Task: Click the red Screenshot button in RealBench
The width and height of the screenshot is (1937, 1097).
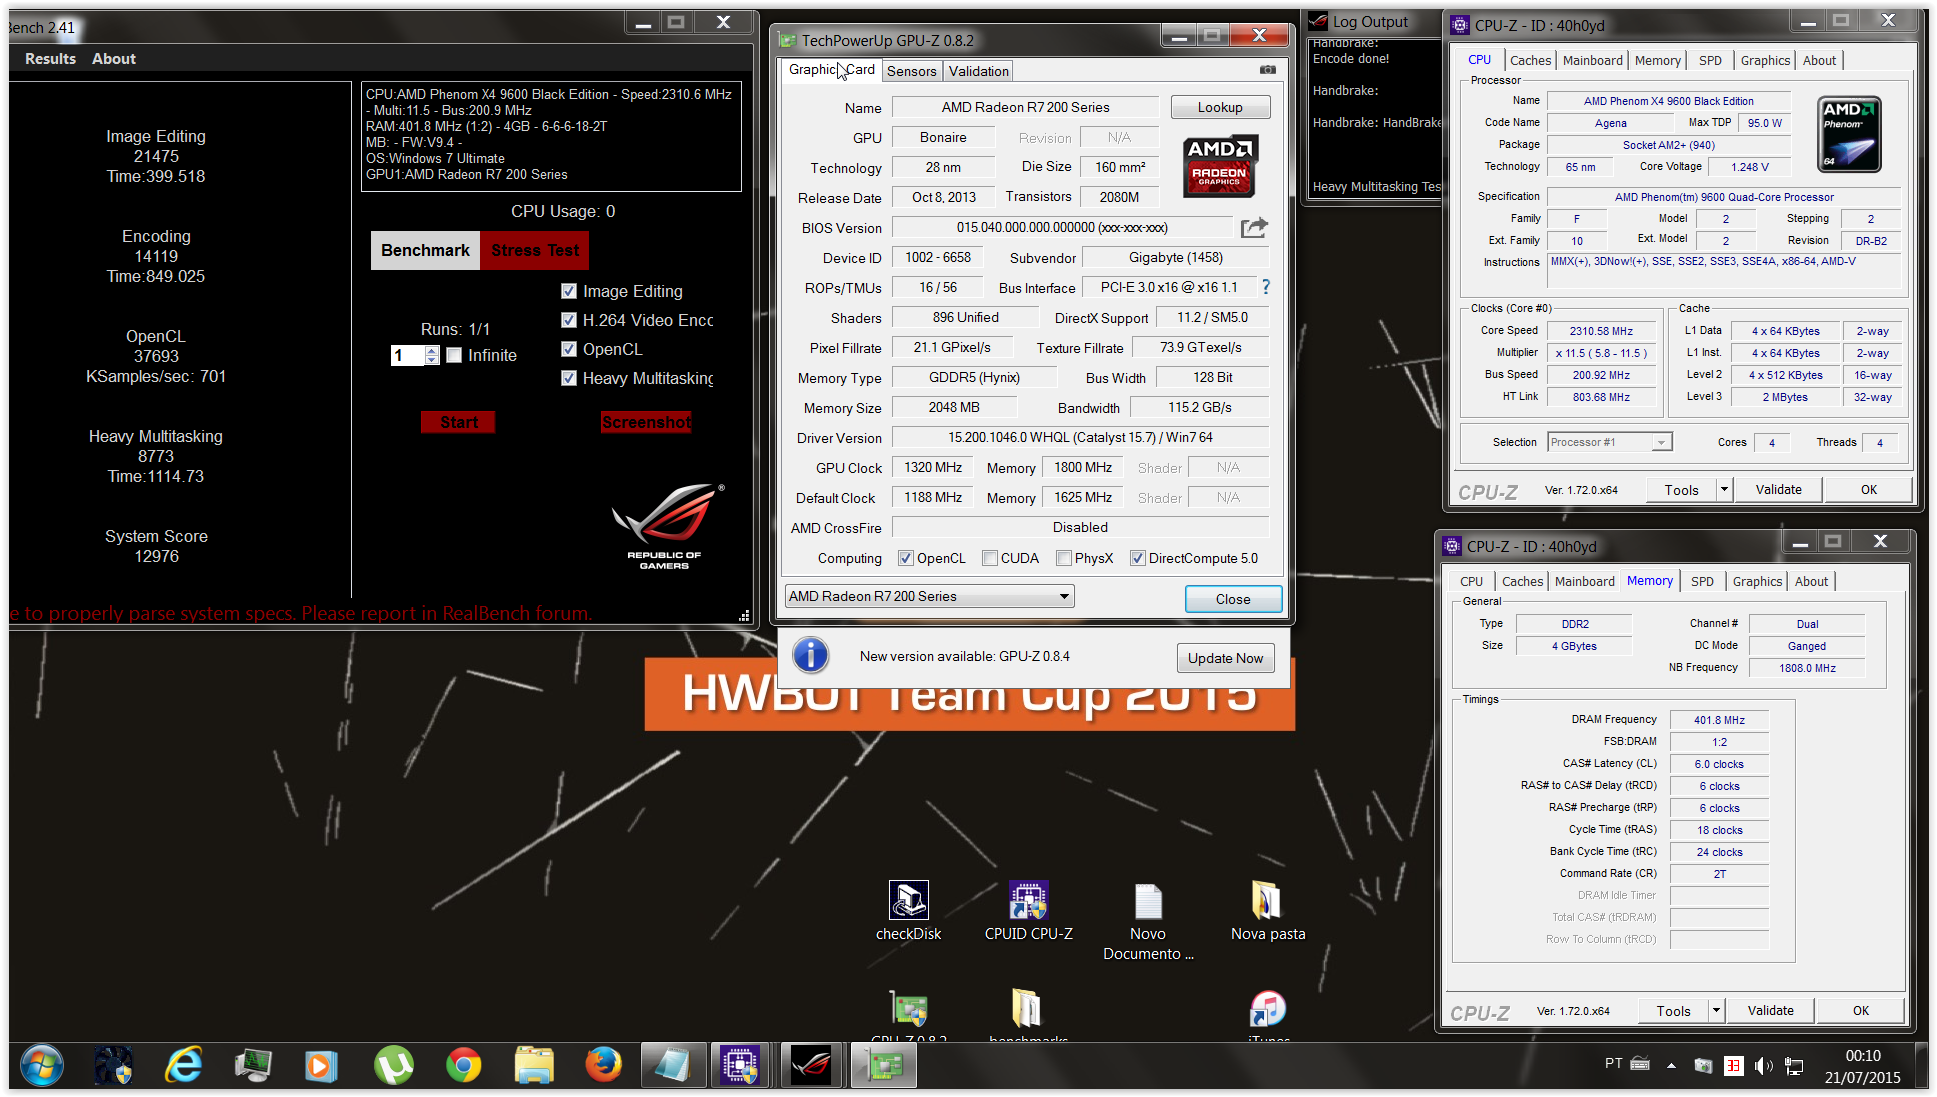Action: tap(646, 422)
